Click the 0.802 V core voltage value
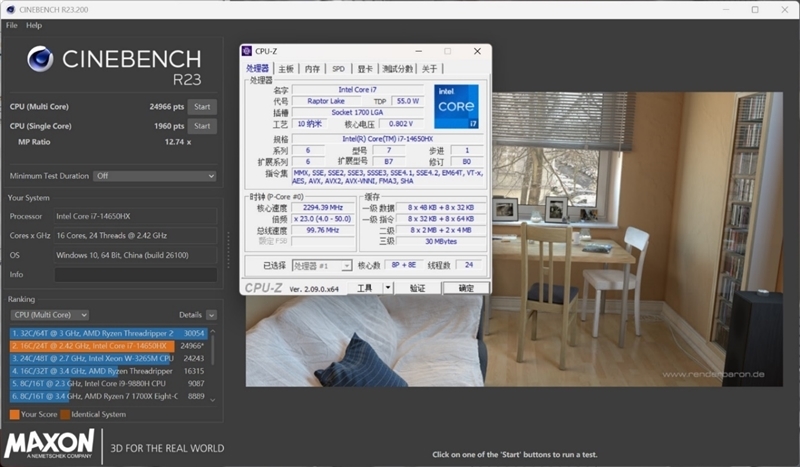The image size is (800, 467). click(x=401, y=124)
